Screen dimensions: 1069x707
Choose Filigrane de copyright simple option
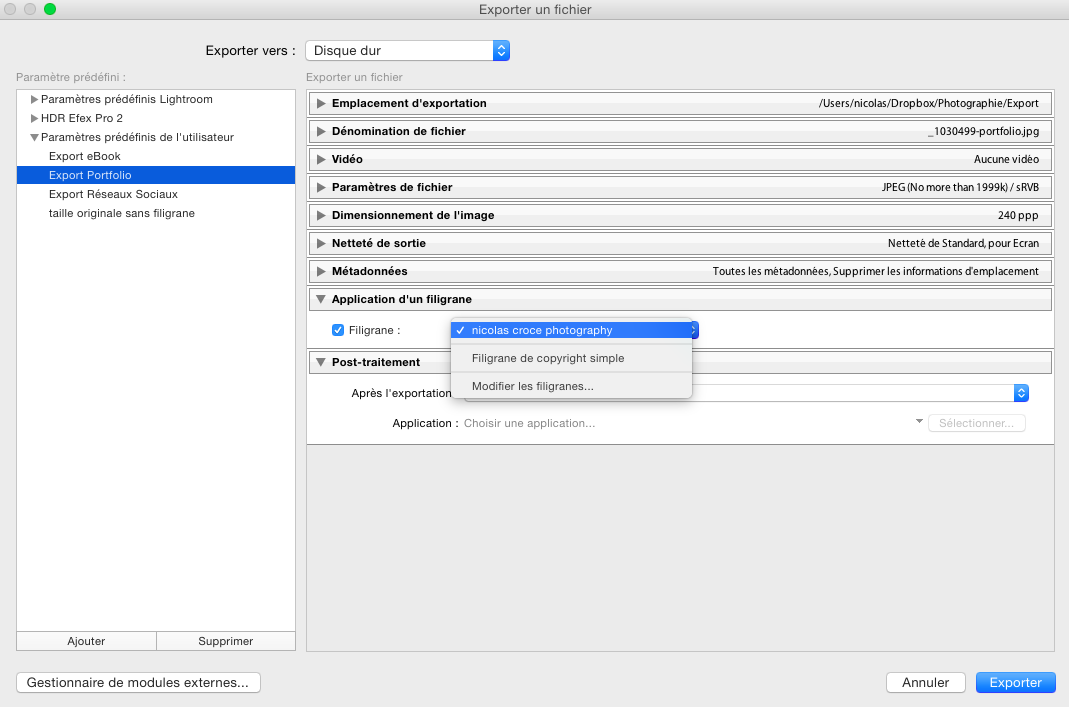(547, 358)
